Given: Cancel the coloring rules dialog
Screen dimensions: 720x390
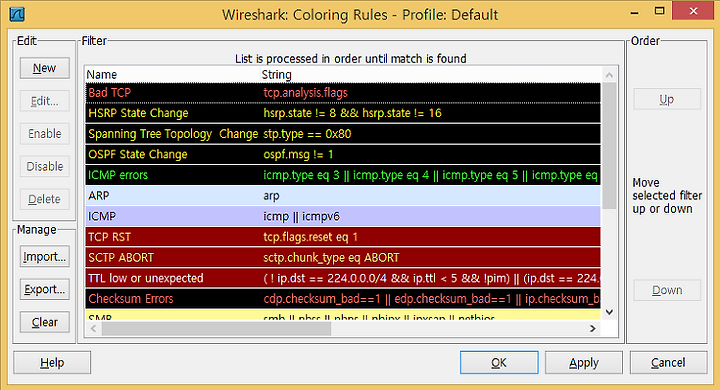Looking at the screenshot, I should point(668,363).
